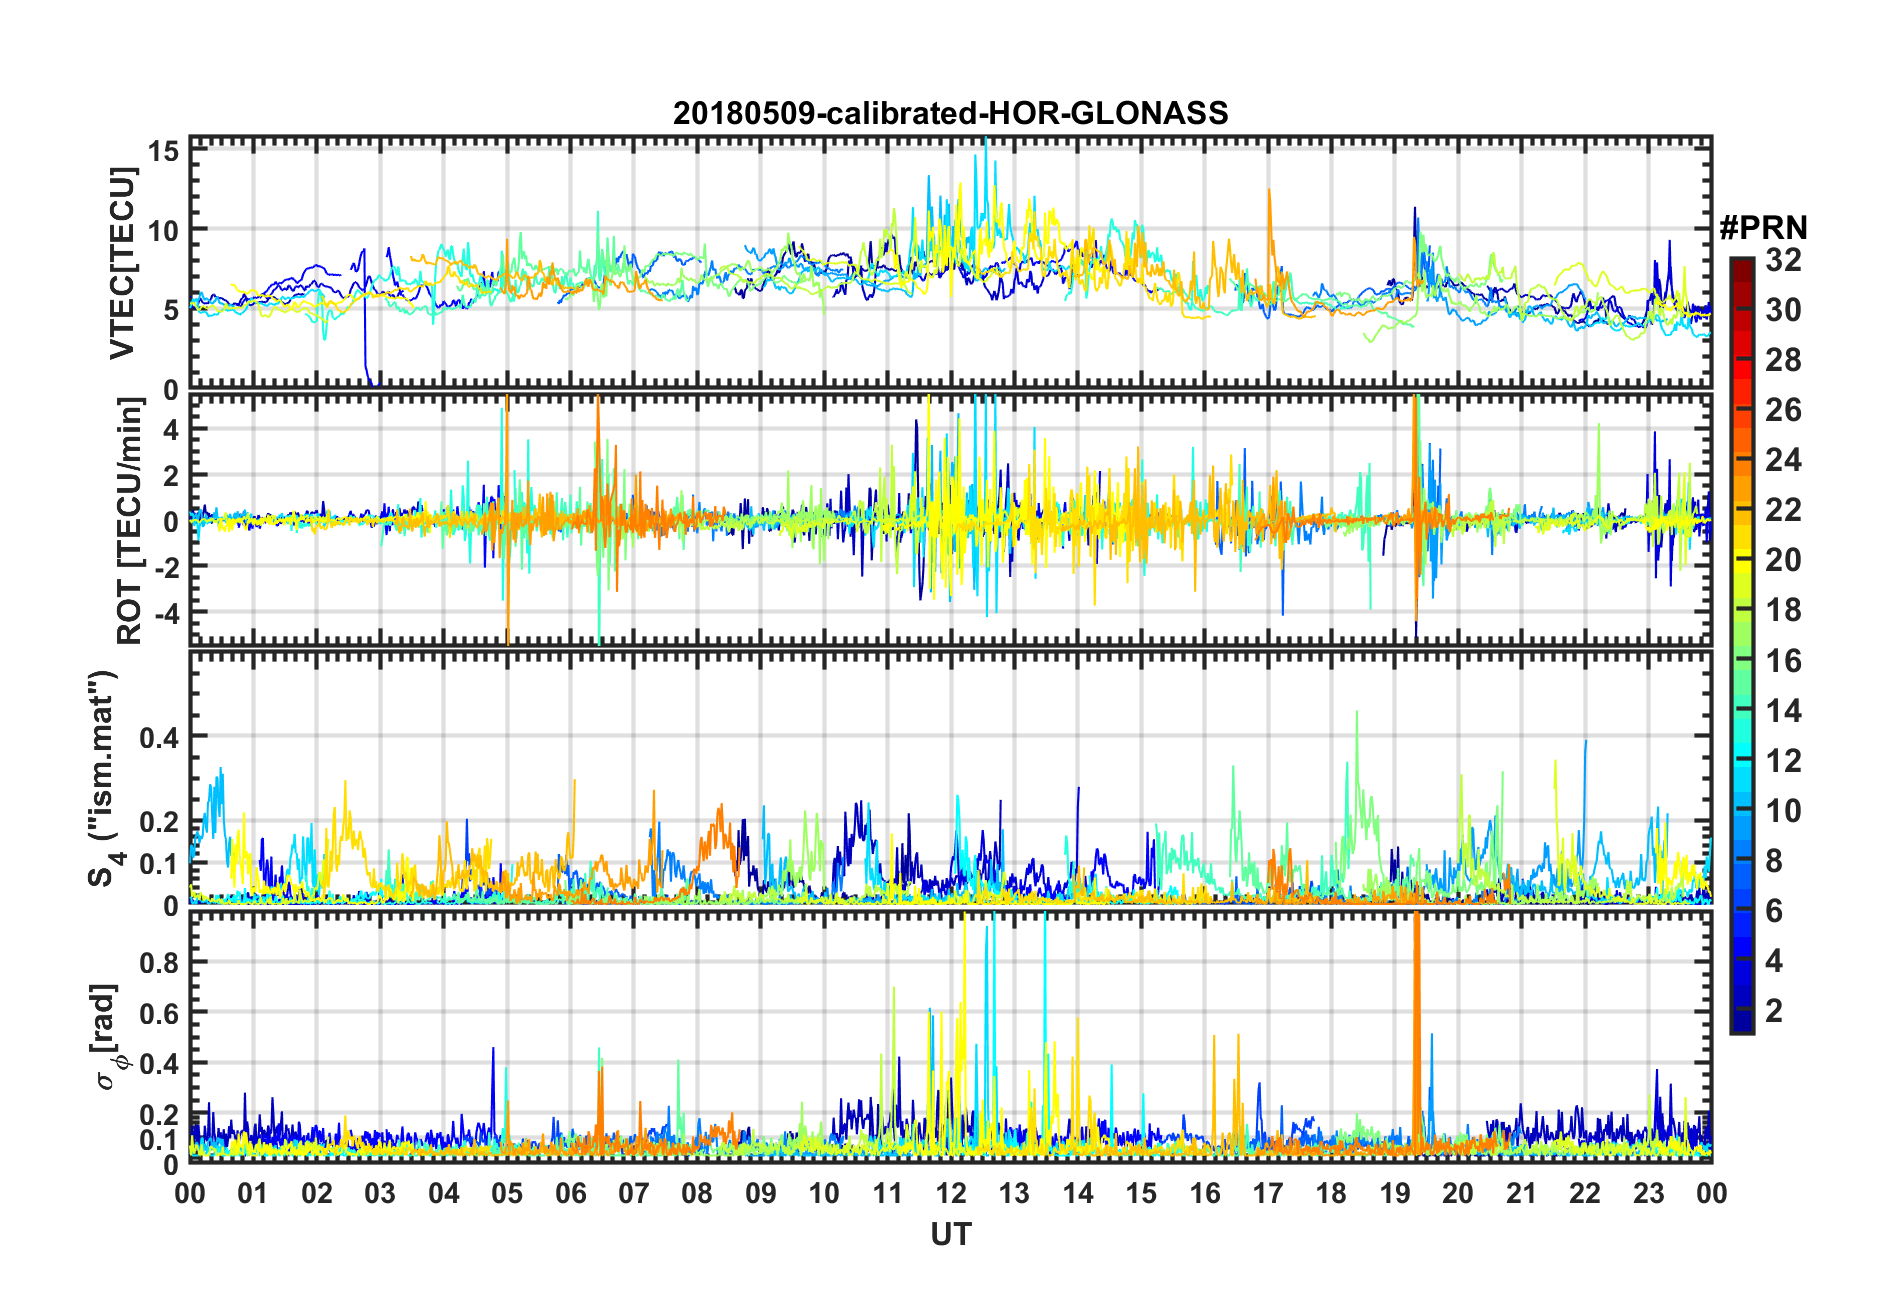Screen dimensions: 1902x1292
Task: Click the ROT plot panel
Action: tap(950, 519)
